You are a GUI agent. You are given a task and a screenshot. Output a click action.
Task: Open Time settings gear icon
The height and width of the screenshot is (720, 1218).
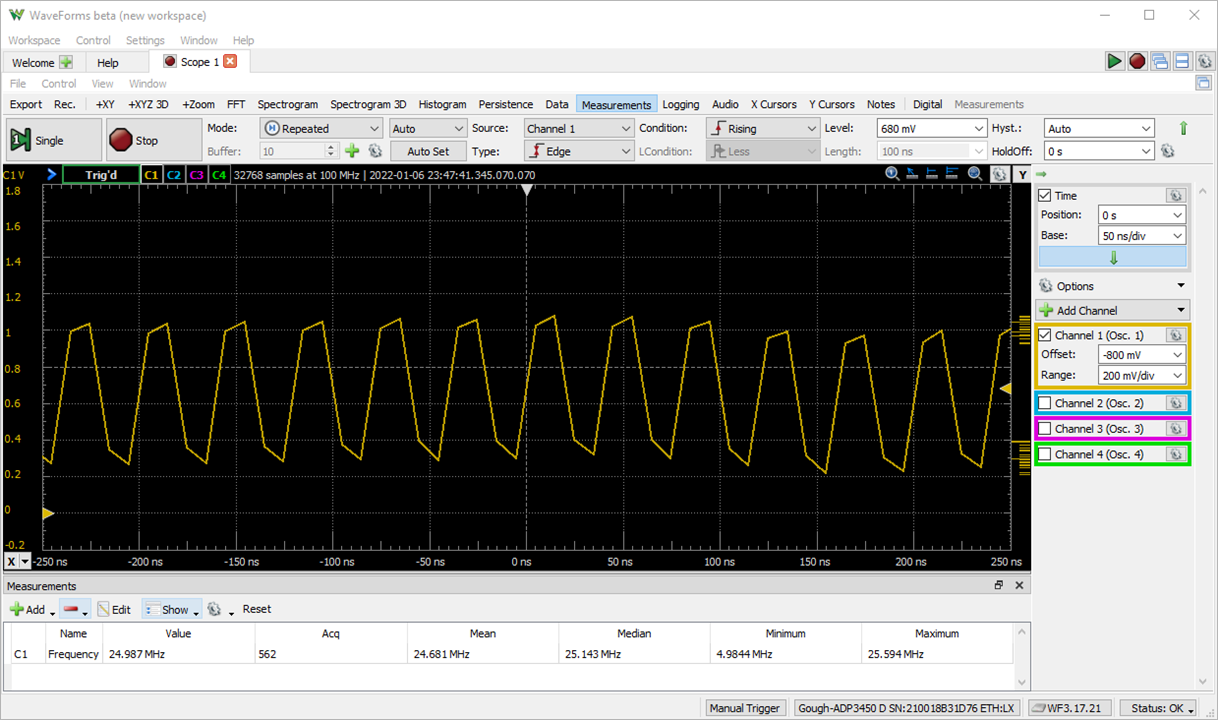[x=1176, y=196]
